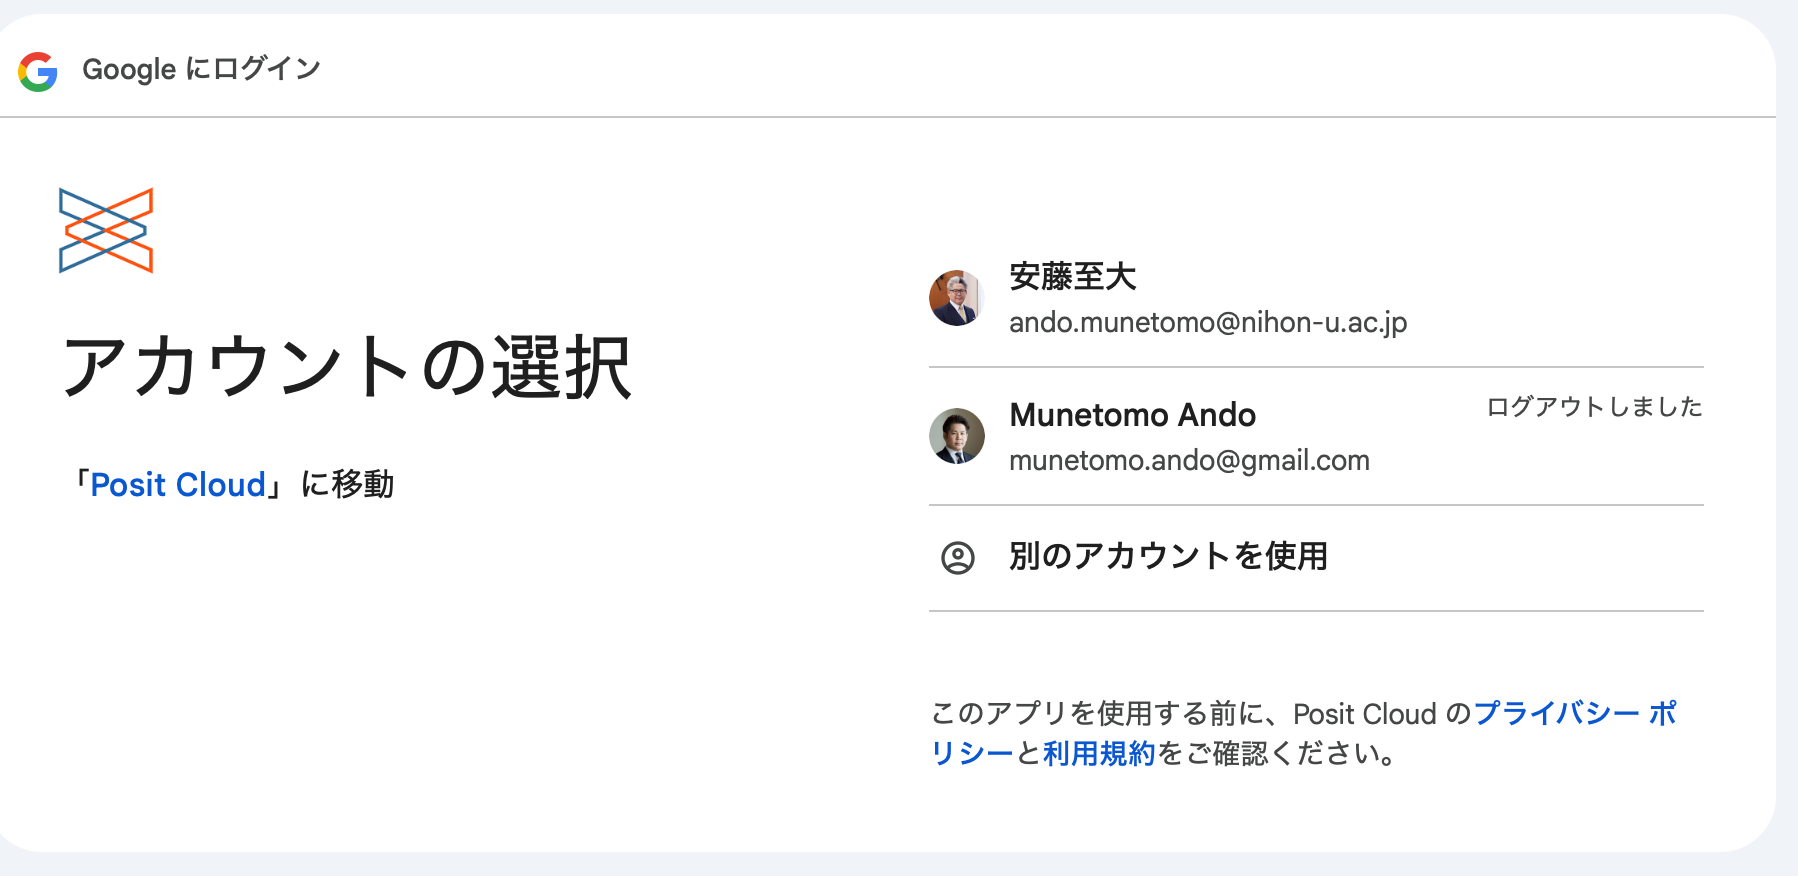This screenshot has width=1798, height=876.
Task: Click the をご確認ください text
Action: [1276, 753]
